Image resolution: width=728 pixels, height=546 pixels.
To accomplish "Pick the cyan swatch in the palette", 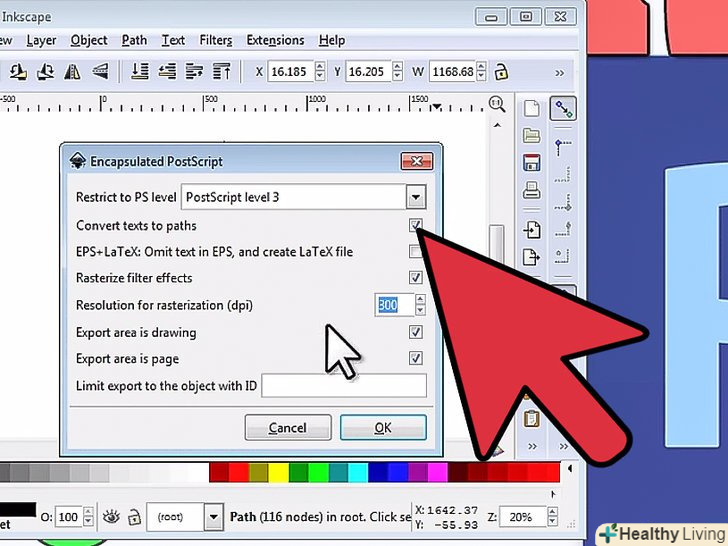I will 358,472.
